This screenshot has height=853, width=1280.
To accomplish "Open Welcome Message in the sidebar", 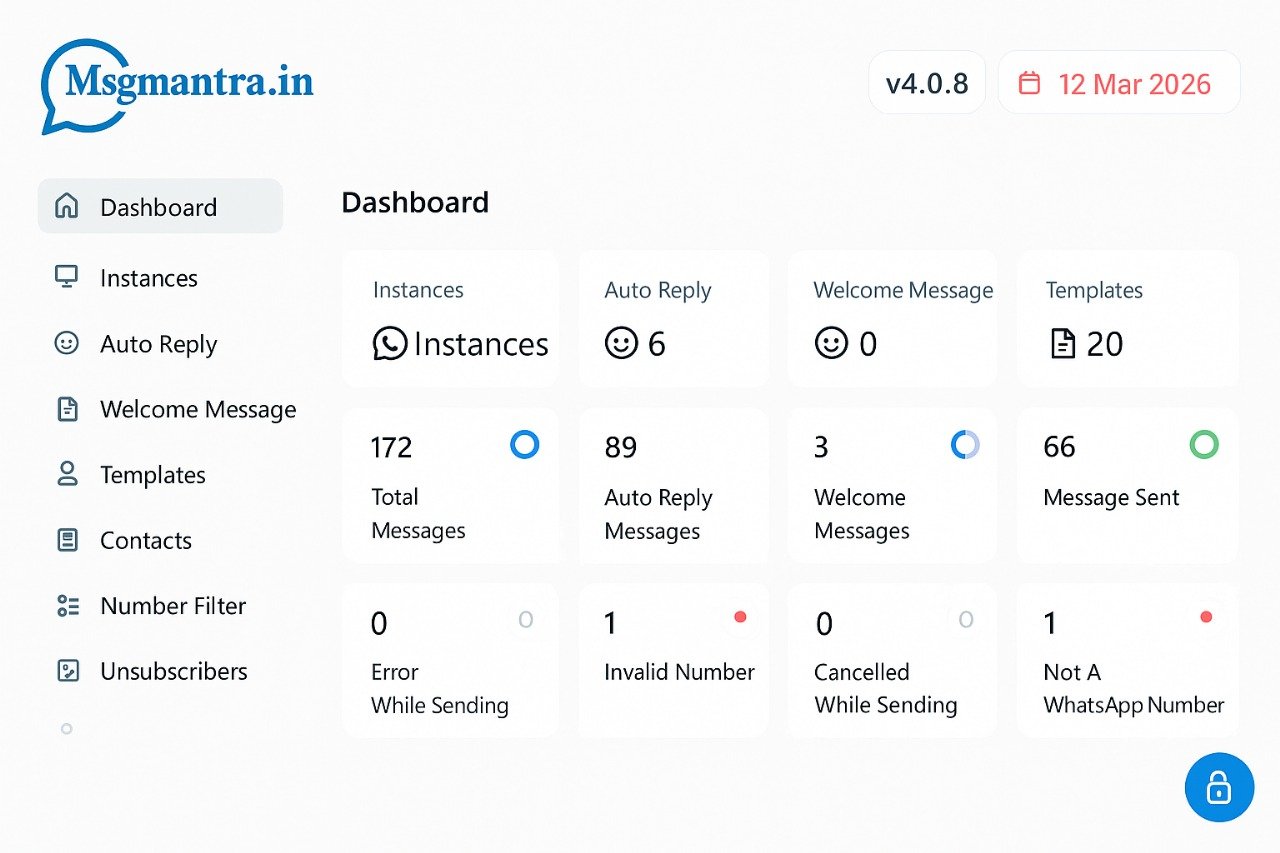I will point(197,409).
